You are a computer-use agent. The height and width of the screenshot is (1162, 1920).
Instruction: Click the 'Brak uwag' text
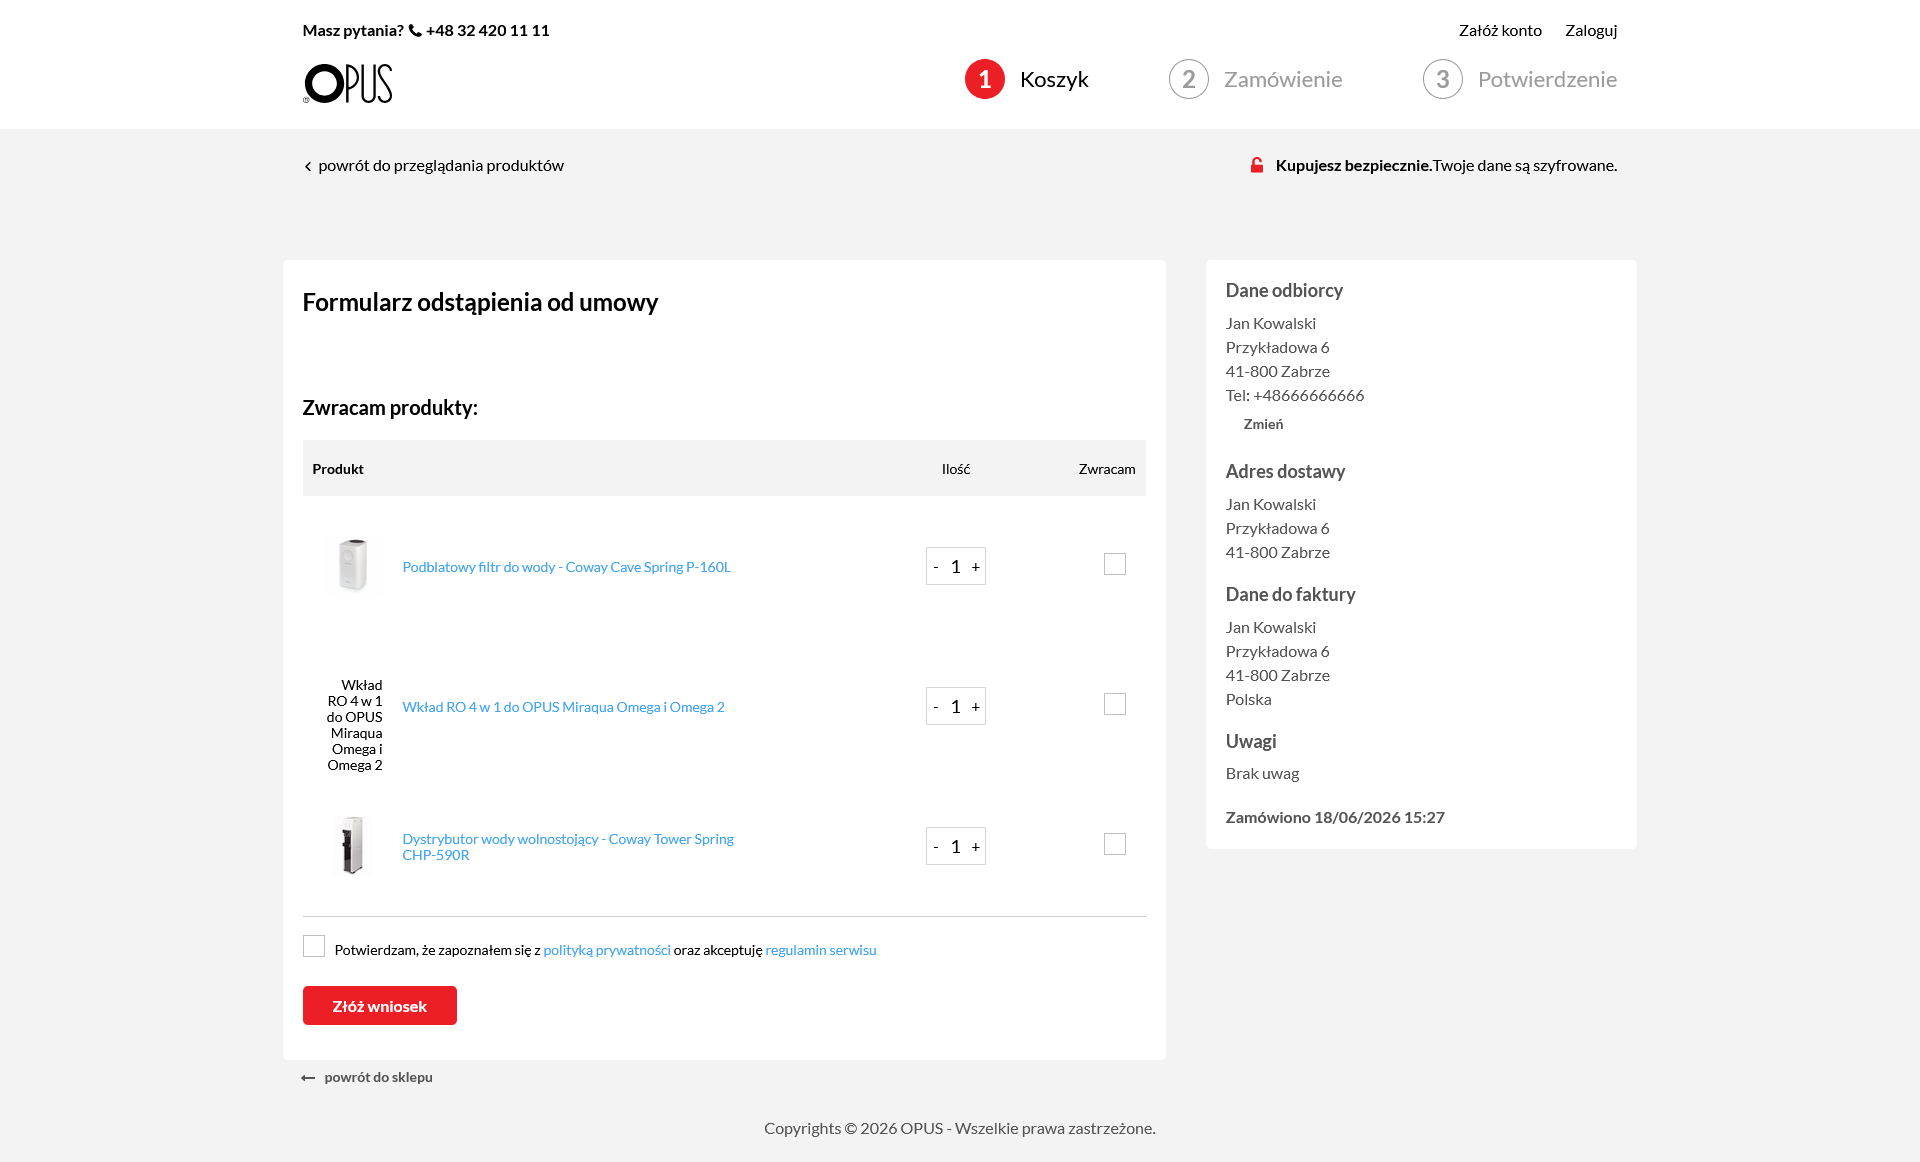tap(1262, 773)
